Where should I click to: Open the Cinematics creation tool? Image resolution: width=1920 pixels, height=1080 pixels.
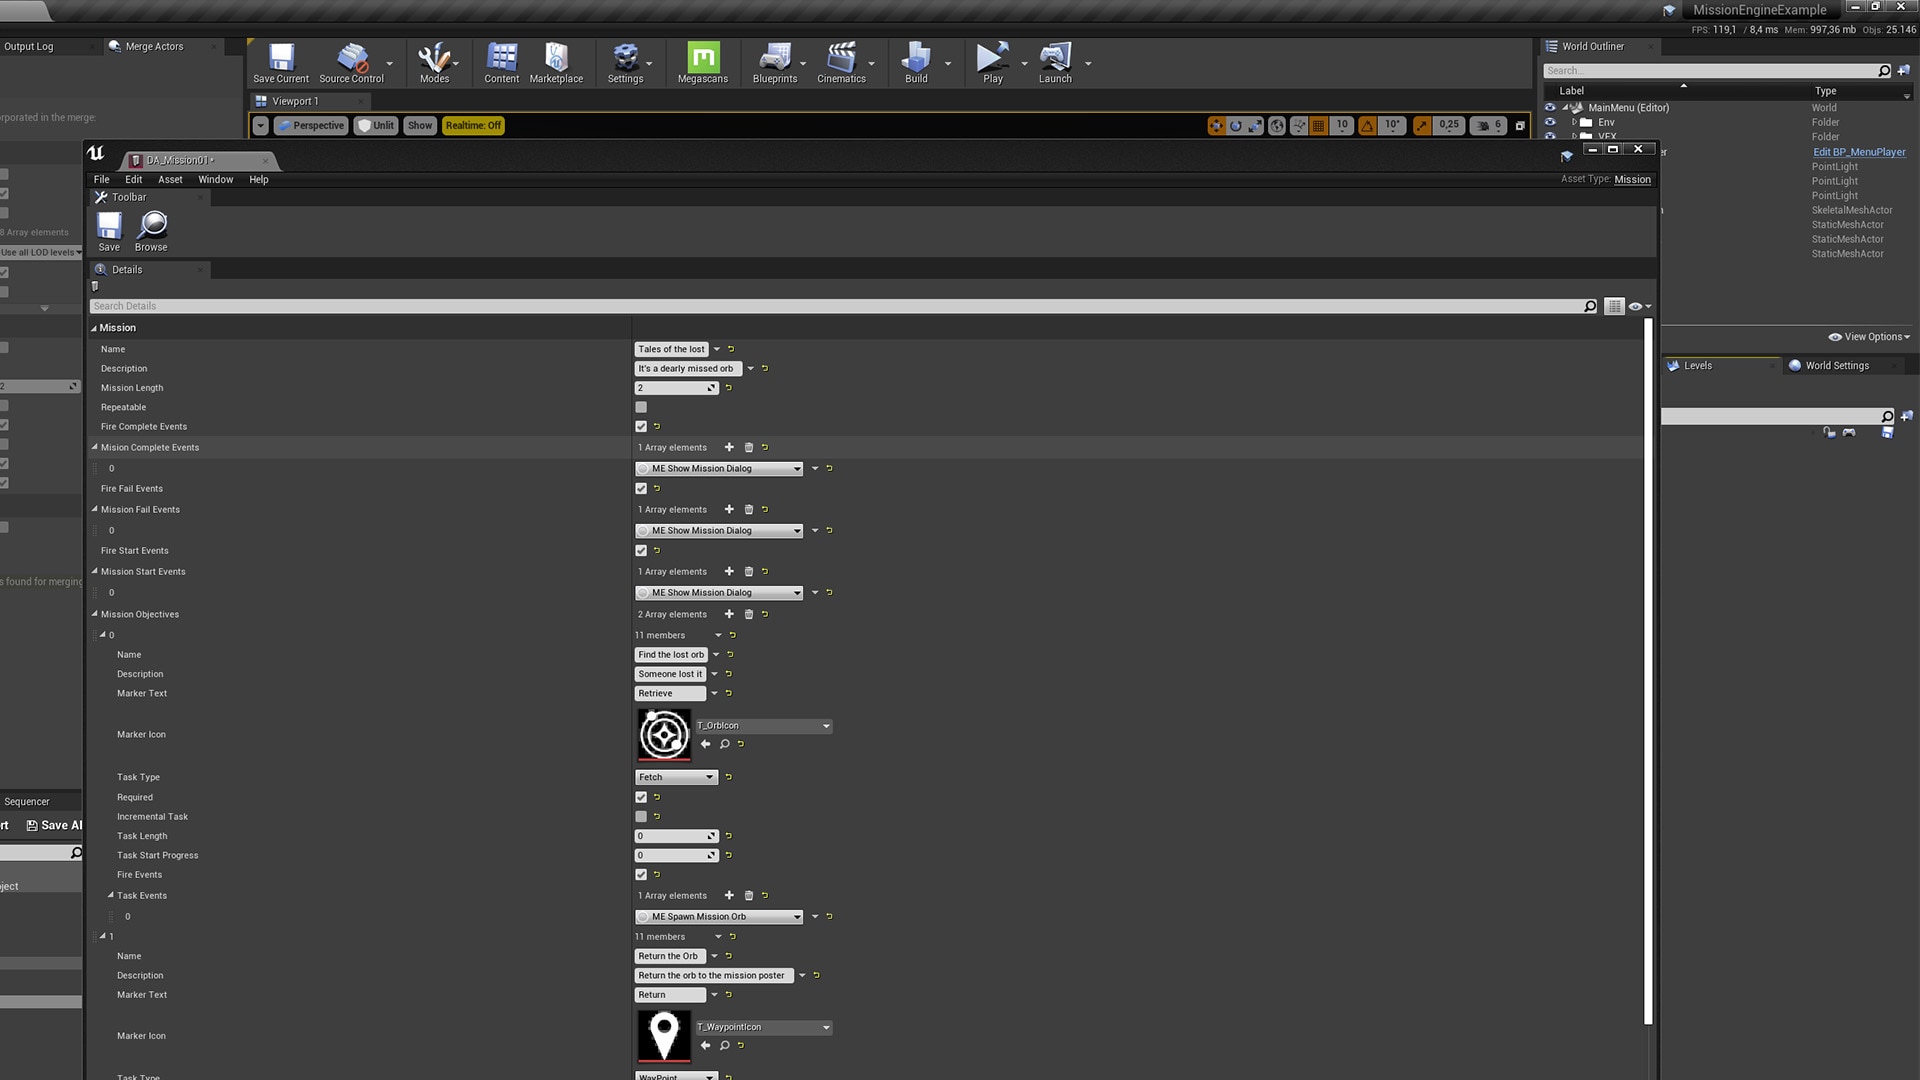(842, 62)
